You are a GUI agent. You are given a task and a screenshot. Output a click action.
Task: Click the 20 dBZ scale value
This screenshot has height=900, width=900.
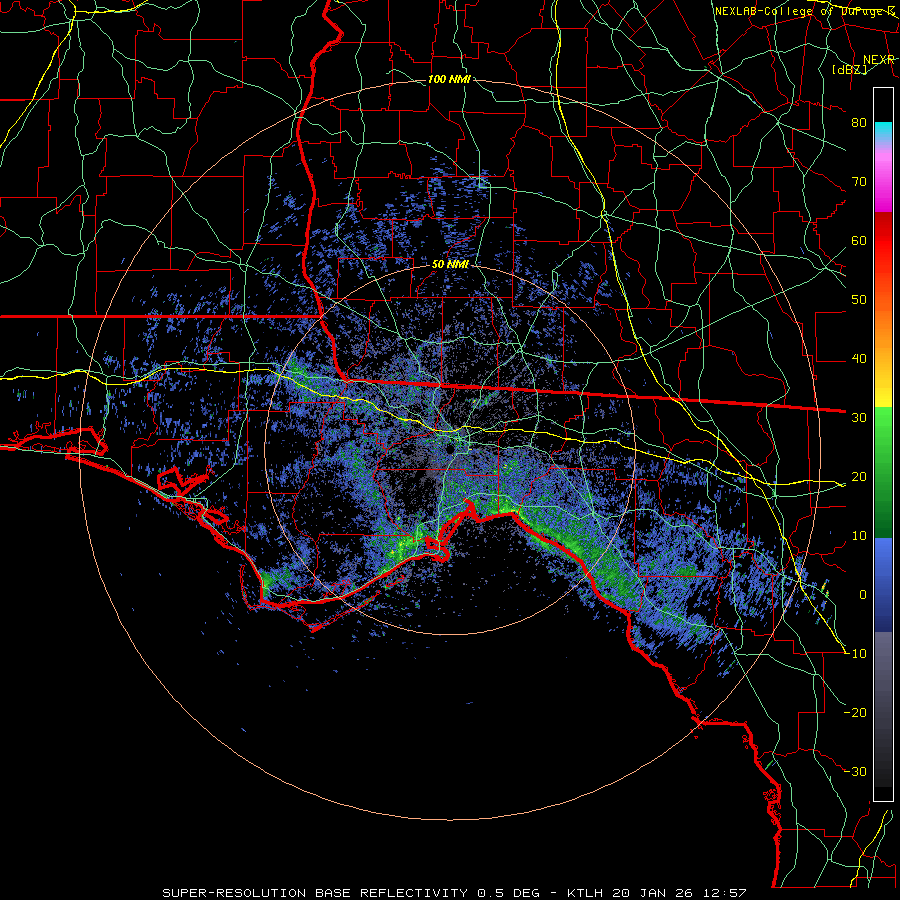(x=859, y=477)
